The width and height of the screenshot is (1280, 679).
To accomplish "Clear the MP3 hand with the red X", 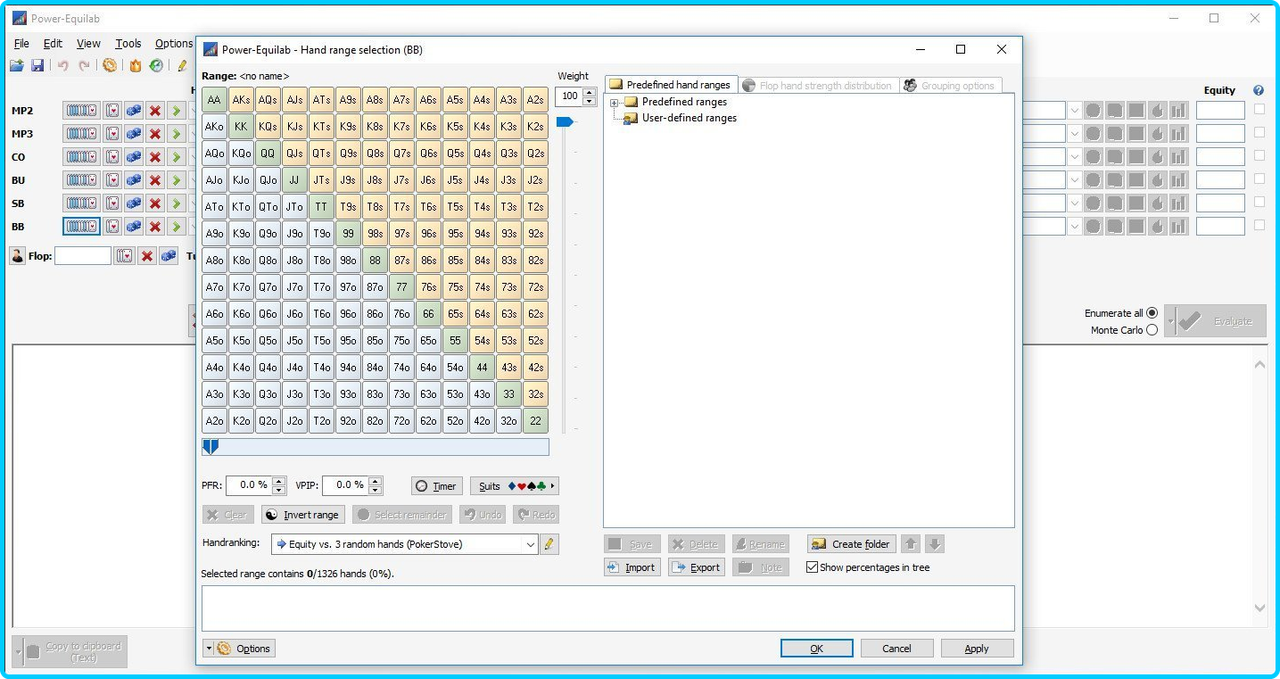I will pyautogui.click(x=155, y=133).
